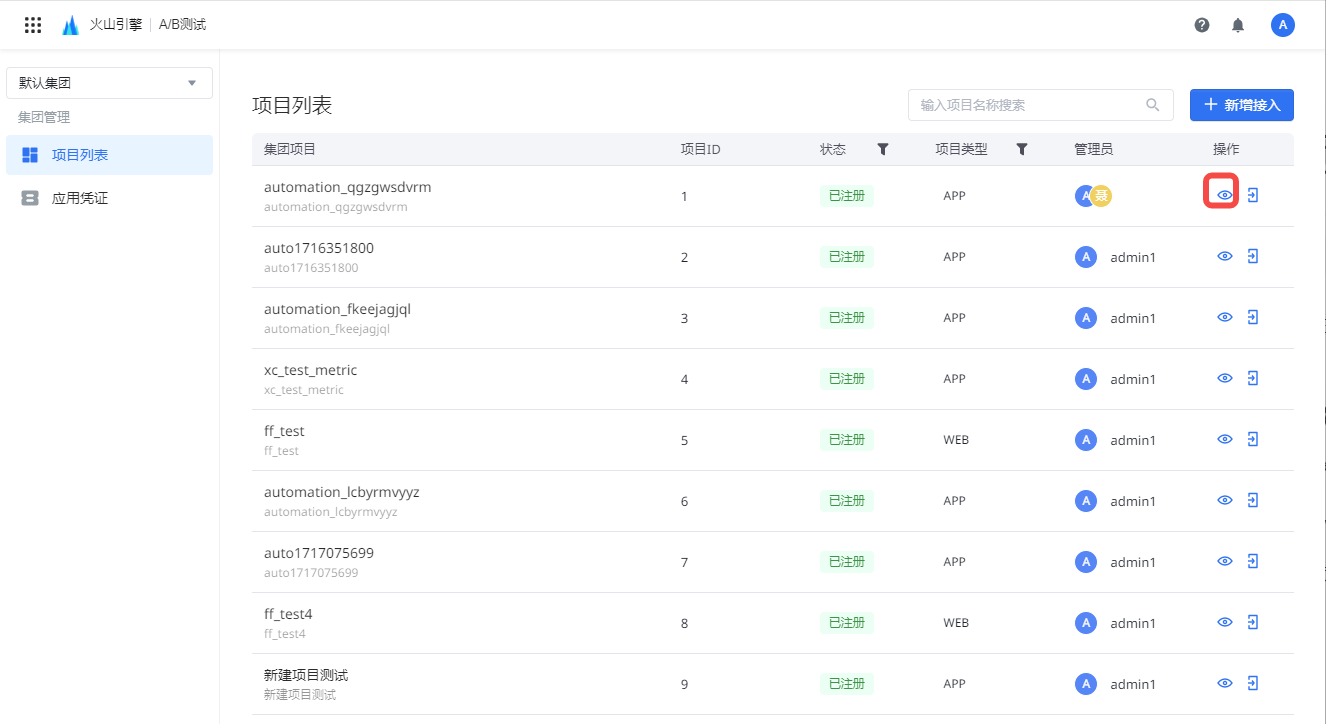Select project name 新建项目测试
Image resolution: width=1326 pixels, height=724 pixels.
pos(306,675)
